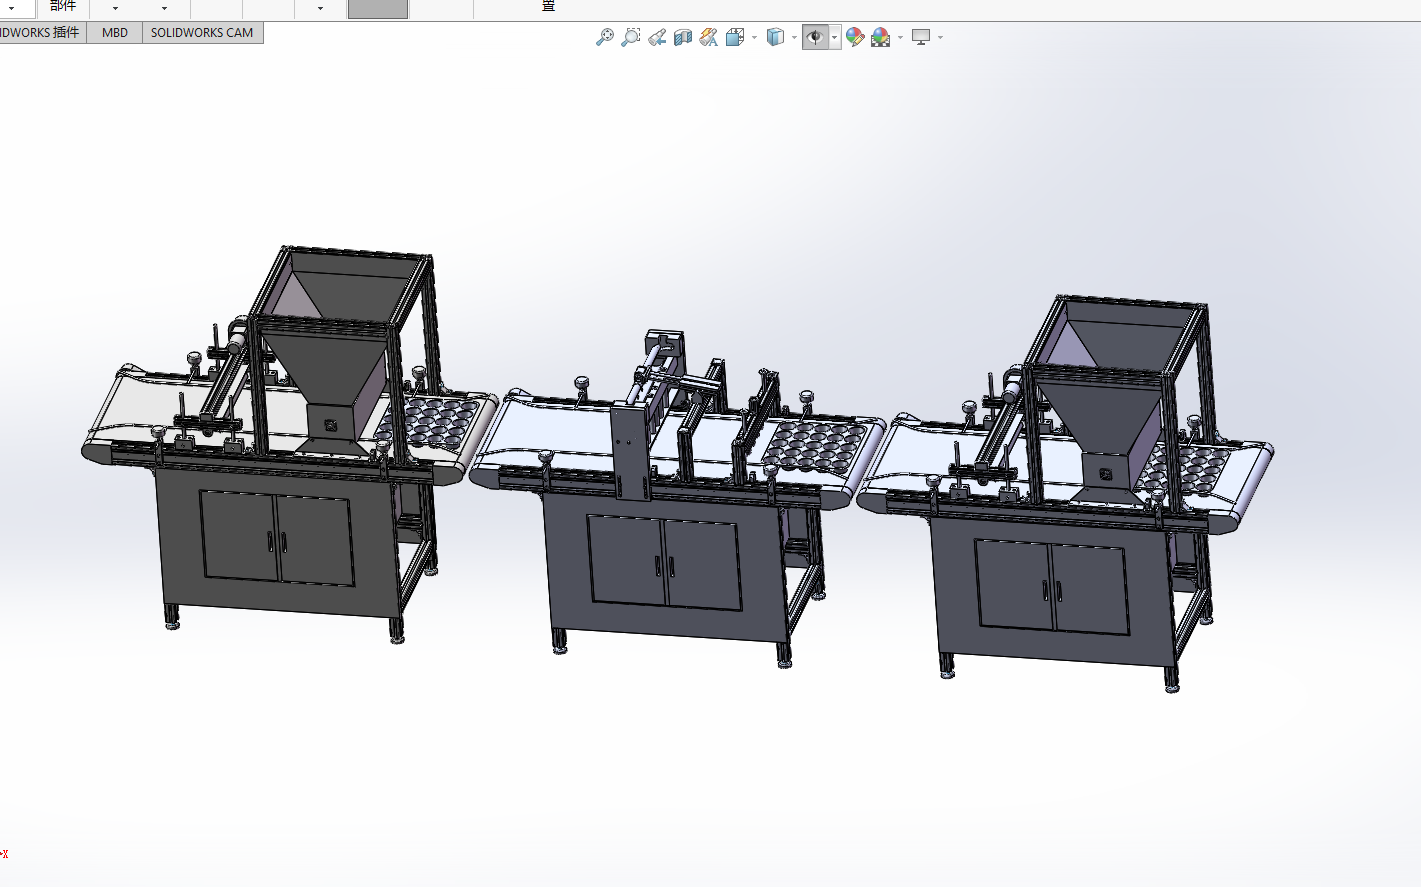Click the View Orientation cube icon
Viewport: 1421px width, 887px height.
(x=735, y=37)
